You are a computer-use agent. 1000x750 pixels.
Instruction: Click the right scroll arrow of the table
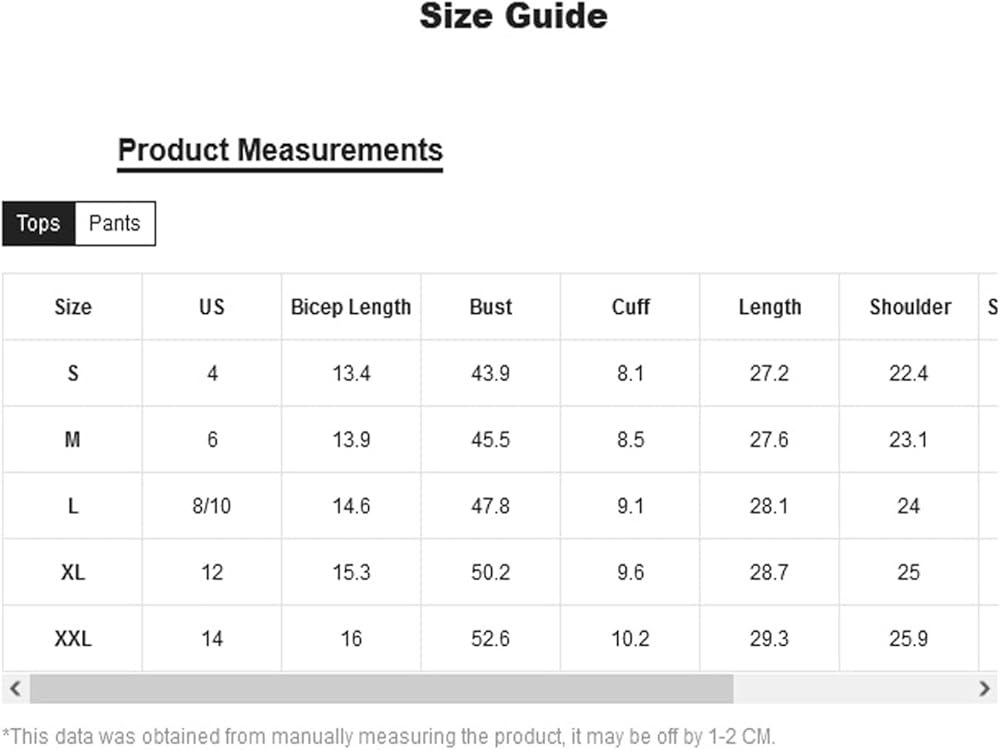[986, 688]
